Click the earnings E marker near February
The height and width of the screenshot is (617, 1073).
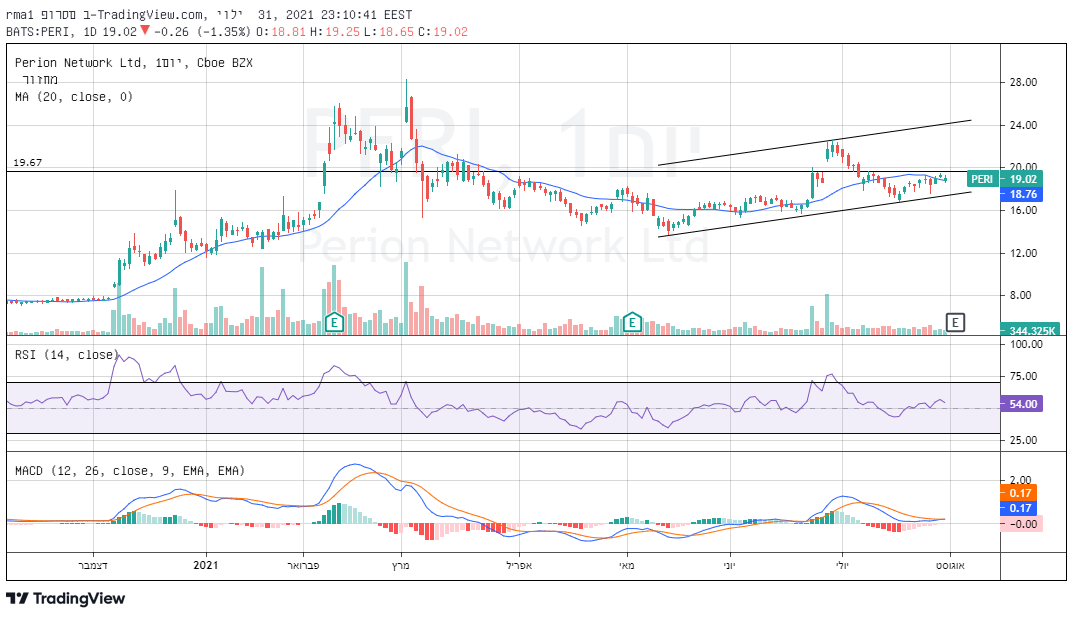(334, 321)
